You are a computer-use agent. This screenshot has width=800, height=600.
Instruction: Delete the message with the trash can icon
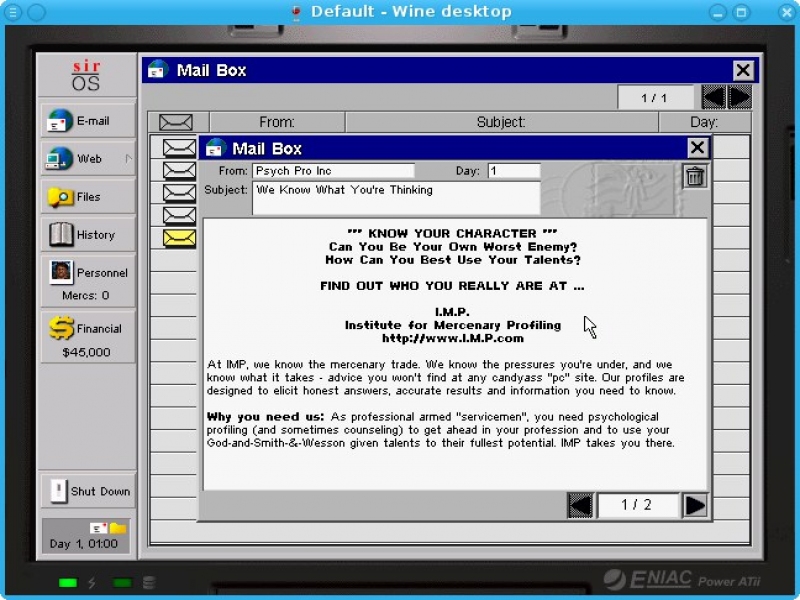(x=695, y=177)
